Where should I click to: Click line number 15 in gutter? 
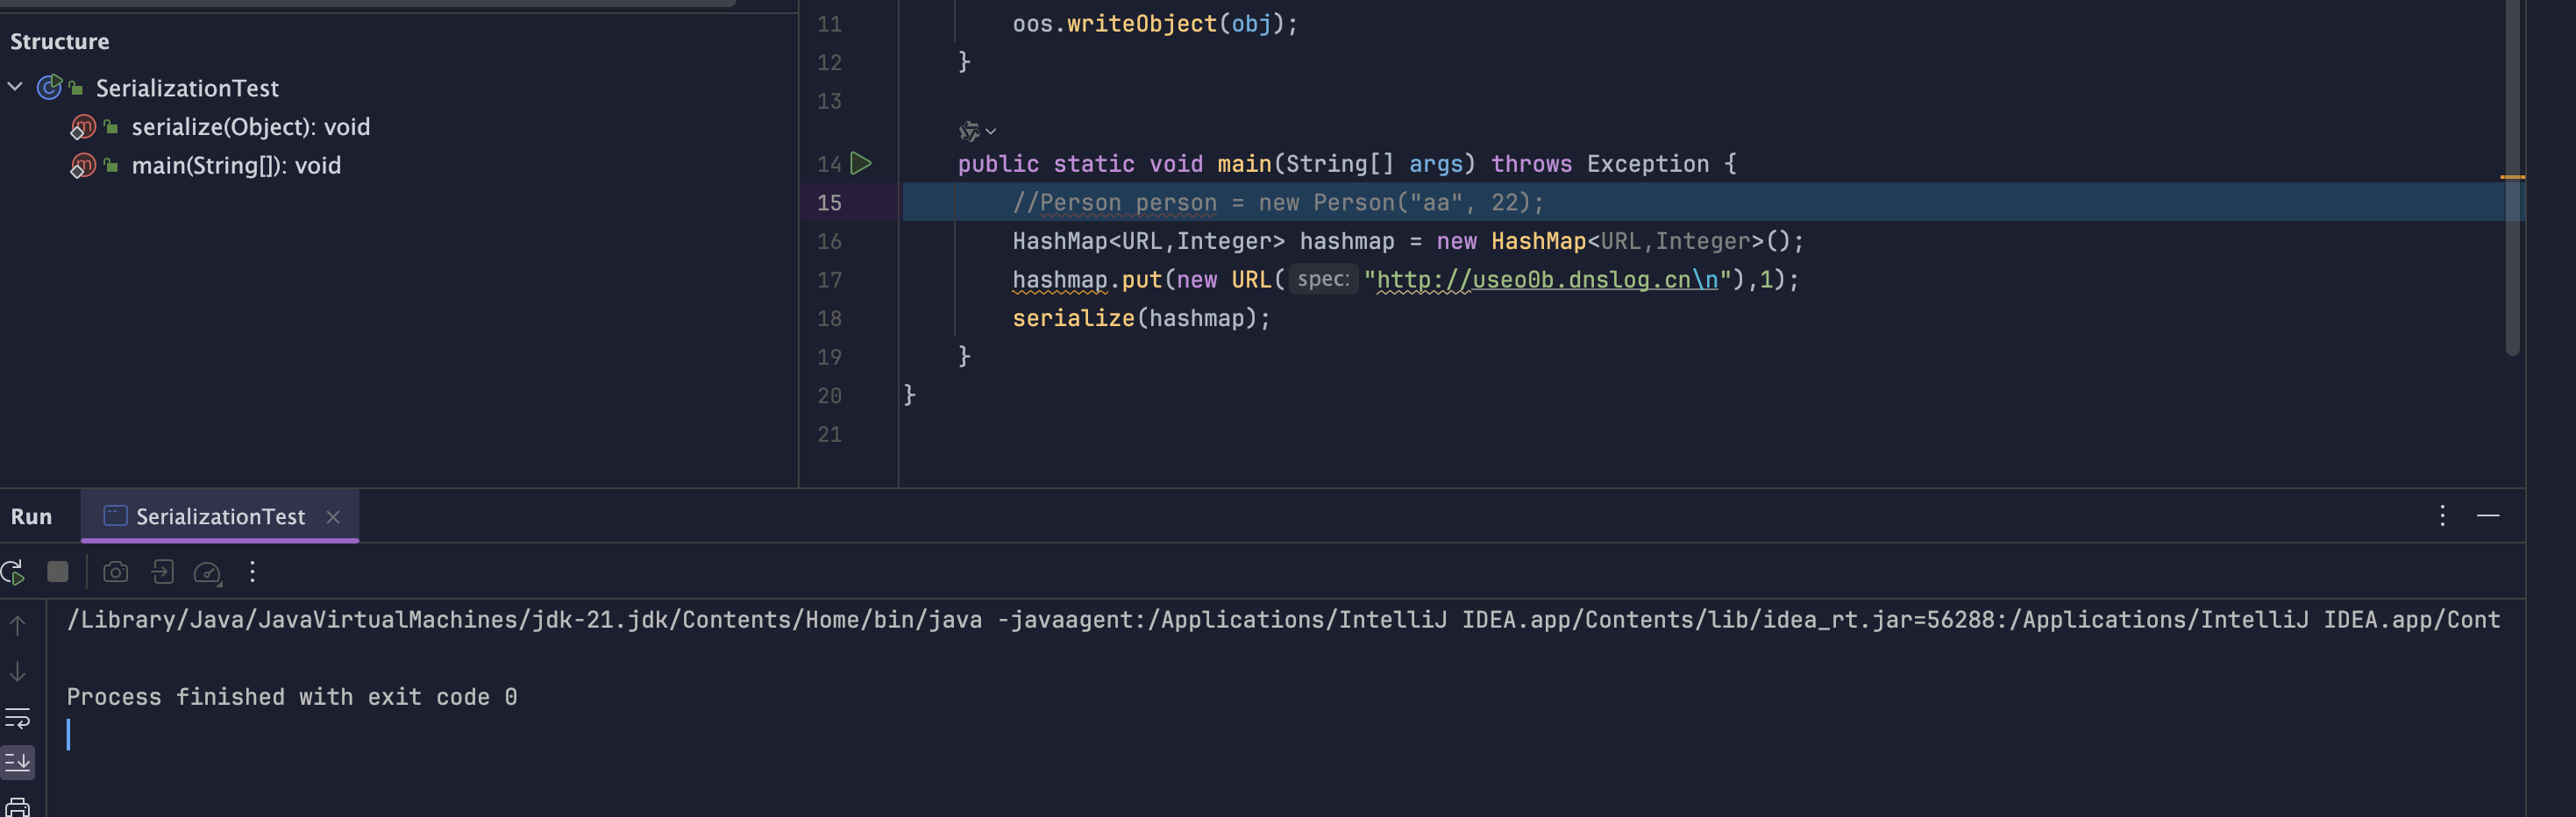(829, 203)
